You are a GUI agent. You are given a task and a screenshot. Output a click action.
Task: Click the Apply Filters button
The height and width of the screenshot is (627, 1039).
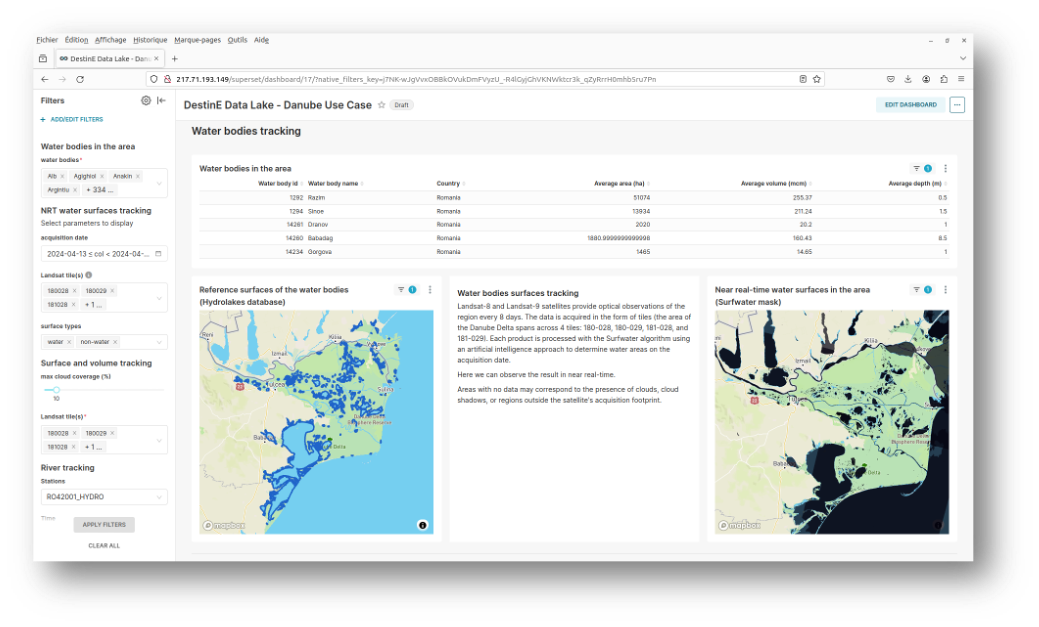pos(104,524)
